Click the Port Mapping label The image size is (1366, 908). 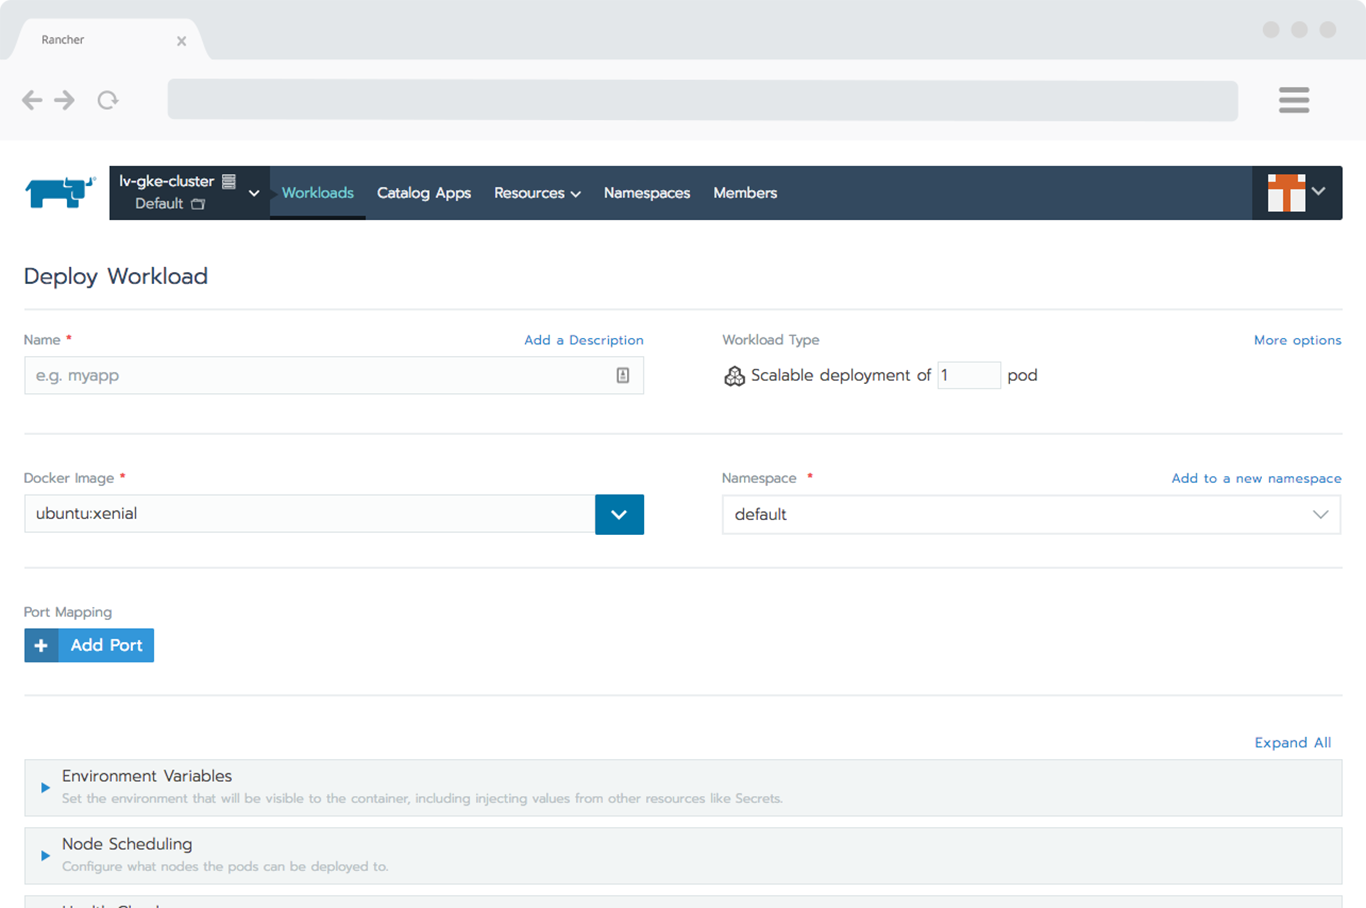pyautogui.click(x=68, y=612)
